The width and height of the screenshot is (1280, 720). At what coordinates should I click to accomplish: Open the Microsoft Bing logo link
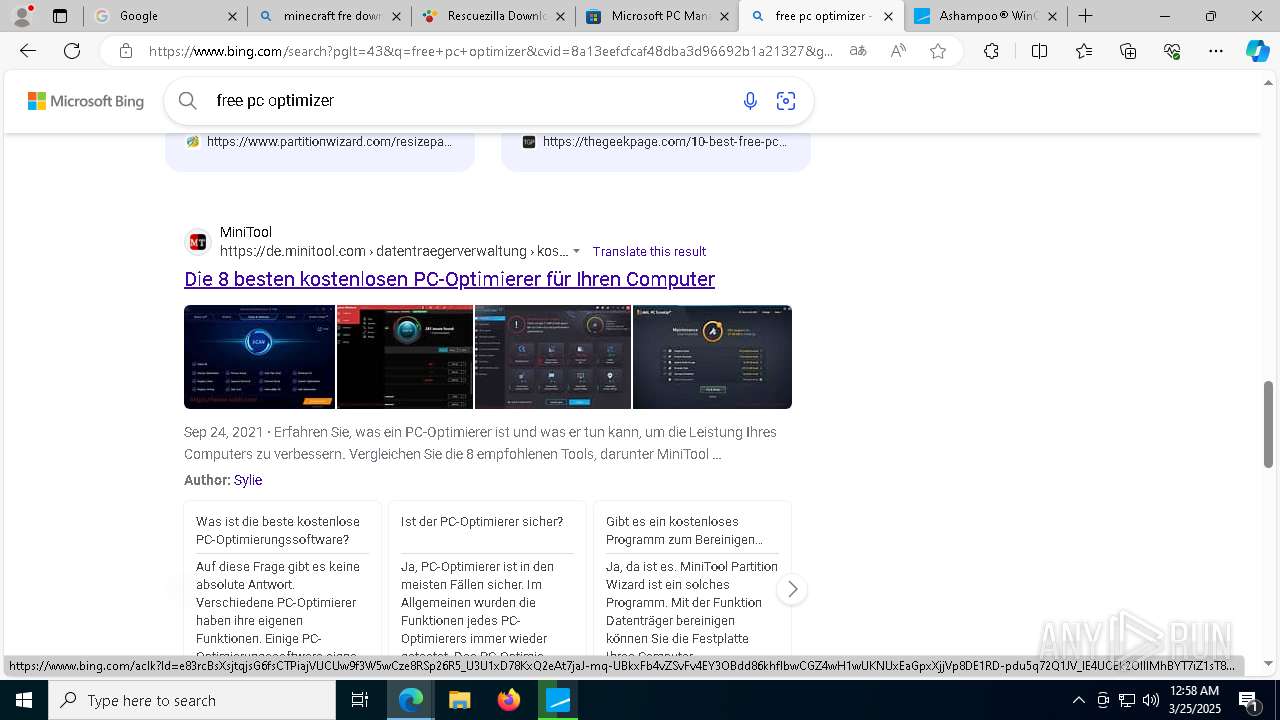point(86,101)
